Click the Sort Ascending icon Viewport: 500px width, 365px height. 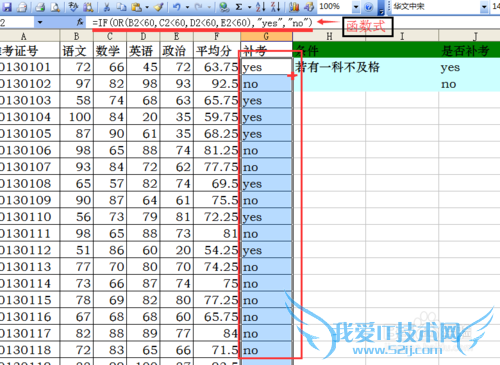260,7
